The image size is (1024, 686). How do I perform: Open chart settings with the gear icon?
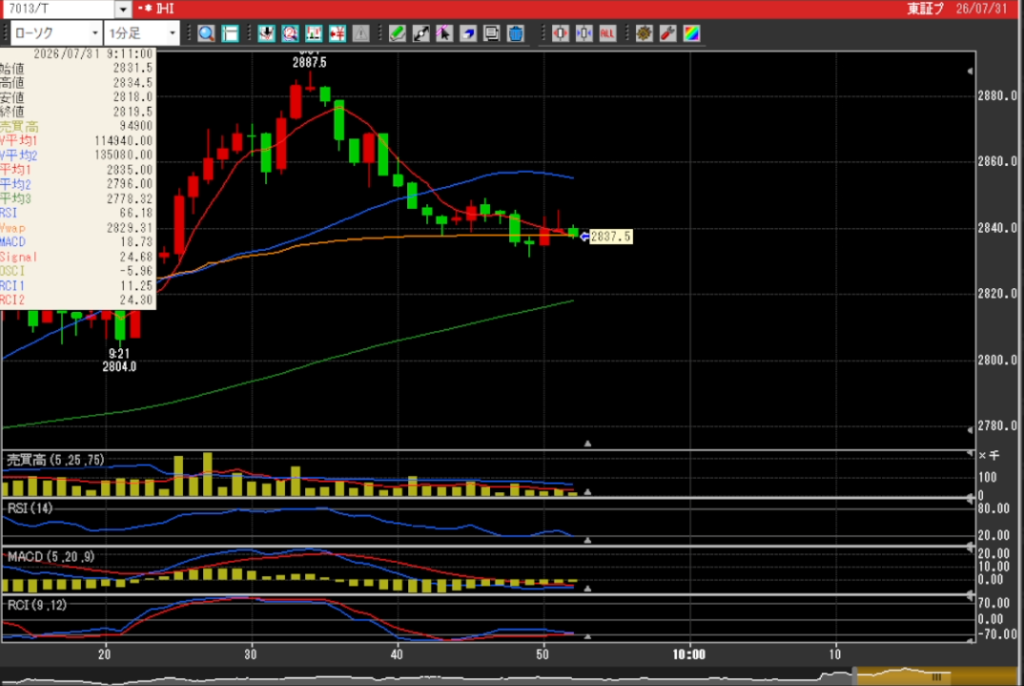(644, 33)
